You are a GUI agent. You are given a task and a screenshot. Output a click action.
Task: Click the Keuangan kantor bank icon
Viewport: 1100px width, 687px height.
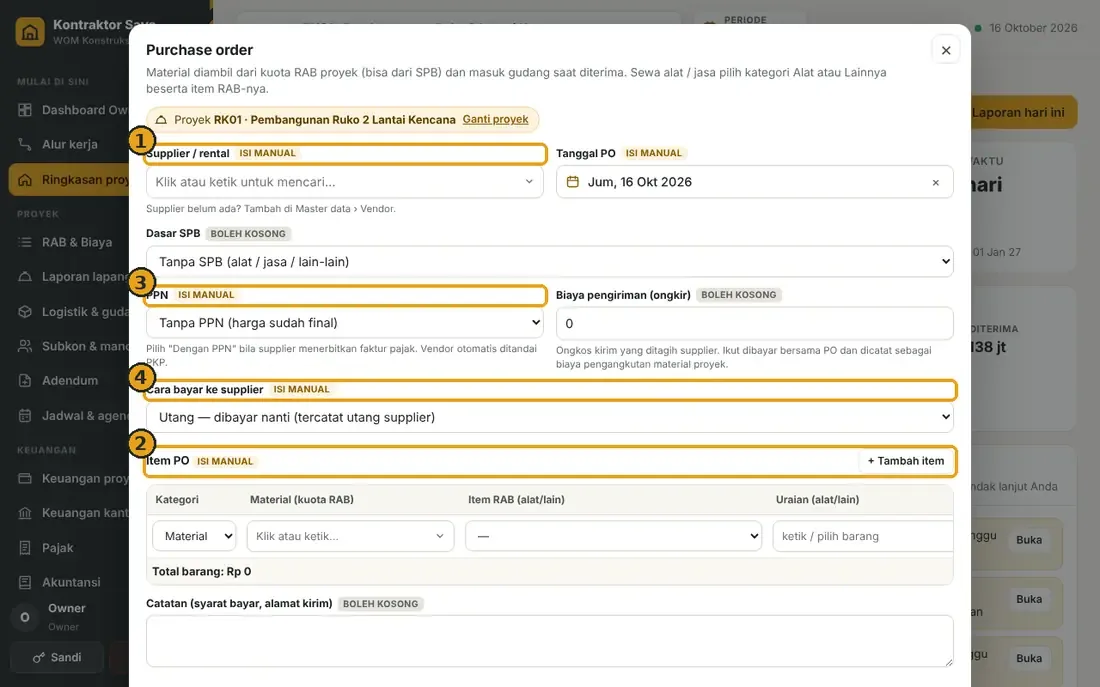tap(25, 513)
